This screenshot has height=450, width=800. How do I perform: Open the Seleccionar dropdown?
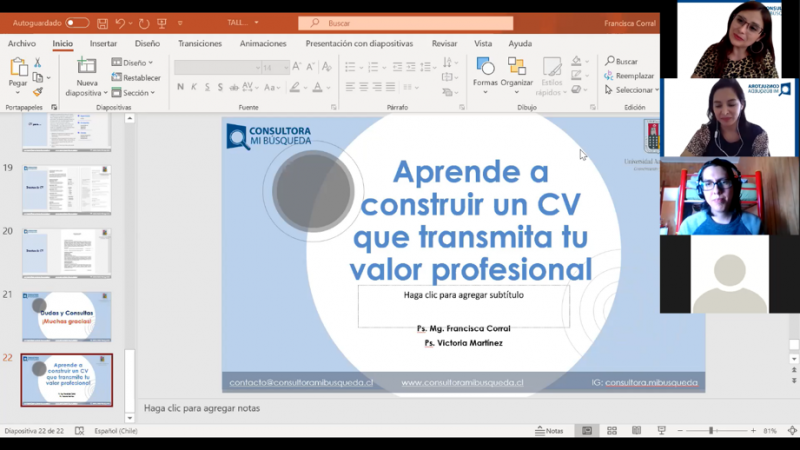[x=632, y=90]
